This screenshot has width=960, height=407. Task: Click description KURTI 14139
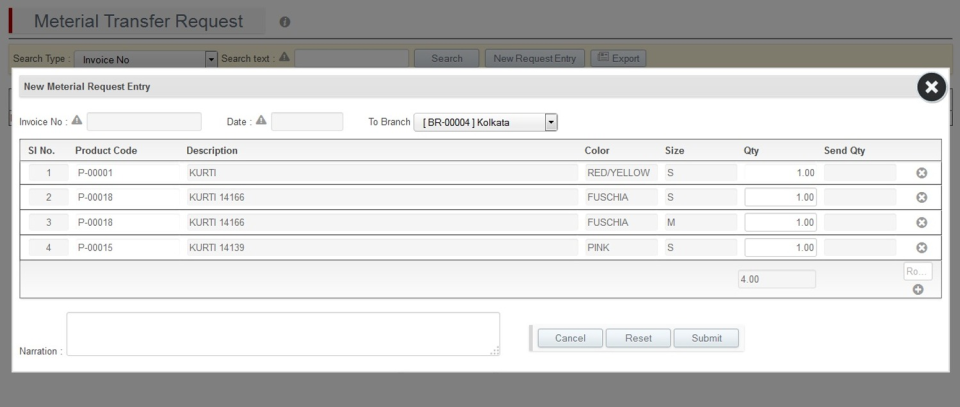[382, 247]
